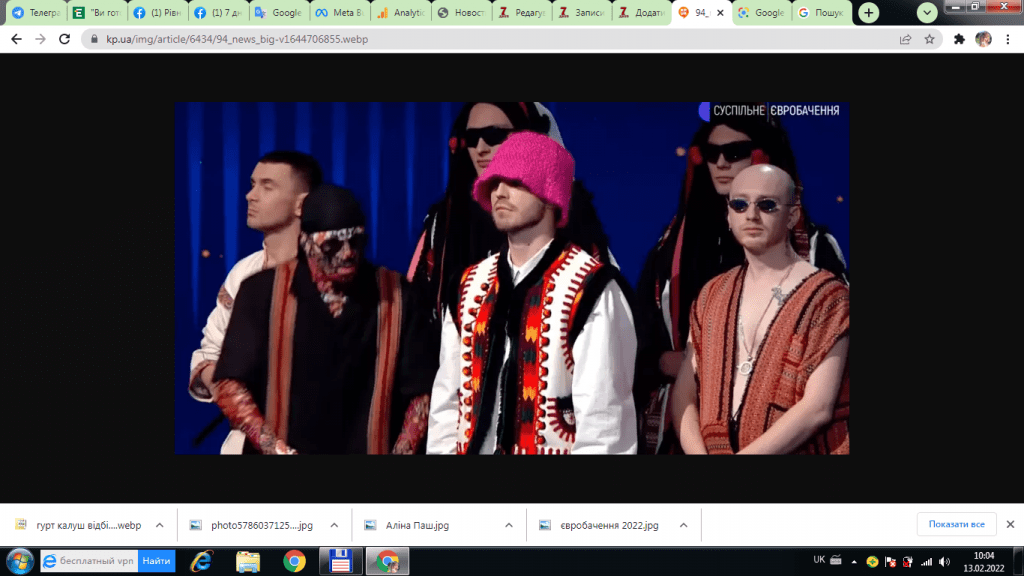The image size is (1024, 576).
Task: Click the Найти search button in taskbar
Action: coord(156,561)
